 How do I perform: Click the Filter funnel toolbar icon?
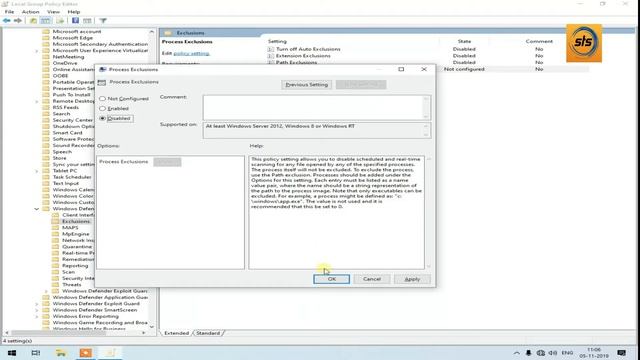pyautogui.click(x=103, y=20)
